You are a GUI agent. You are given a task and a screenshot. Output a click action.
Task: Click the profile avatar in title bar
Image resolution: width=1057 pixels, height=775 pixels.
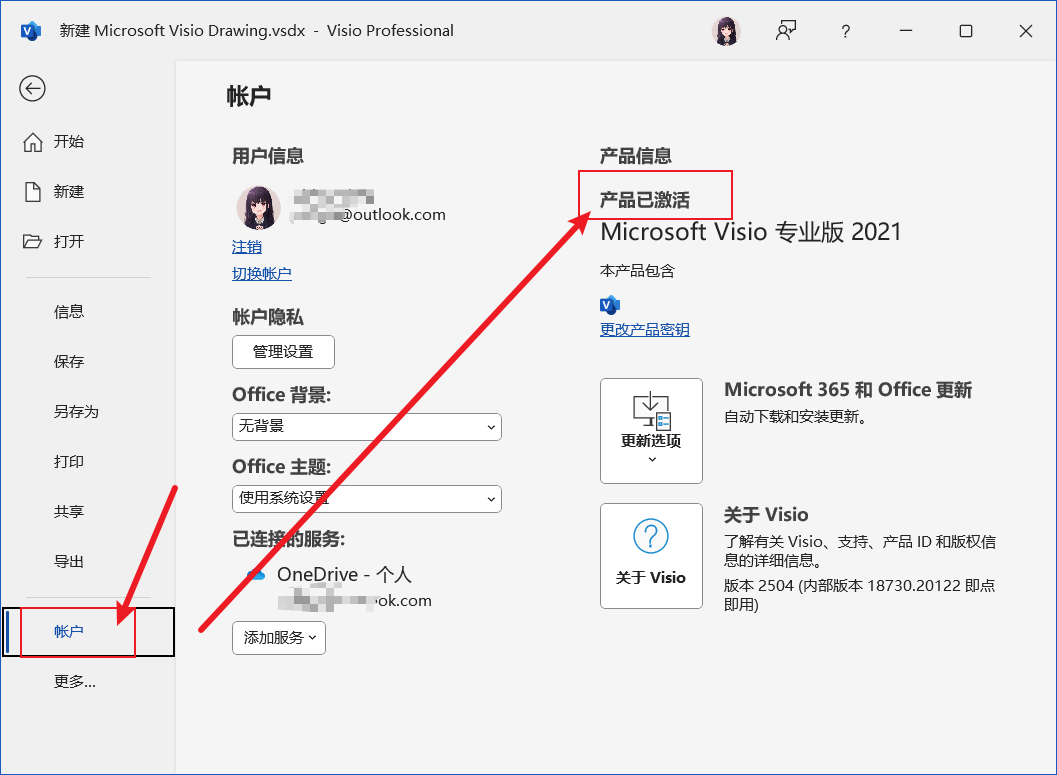pos(726,31)
